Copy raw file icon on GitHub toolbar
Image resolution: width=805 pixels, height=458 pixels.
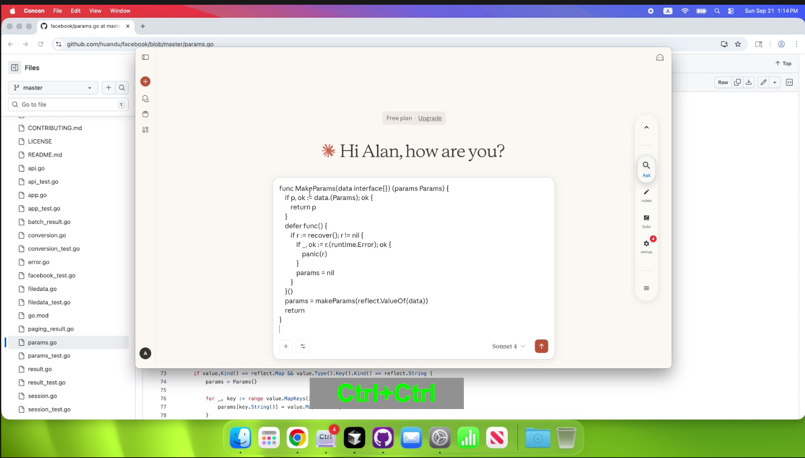(x=737, y=82)
